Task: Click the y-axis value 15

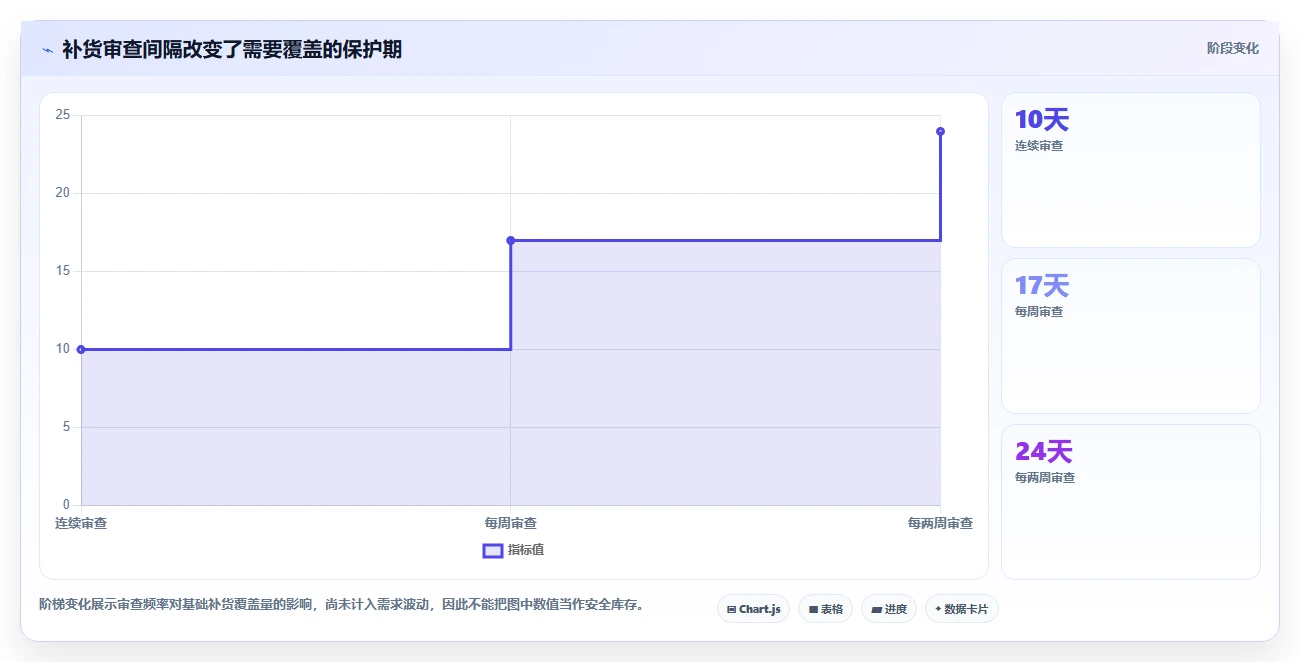Action: 63,271
